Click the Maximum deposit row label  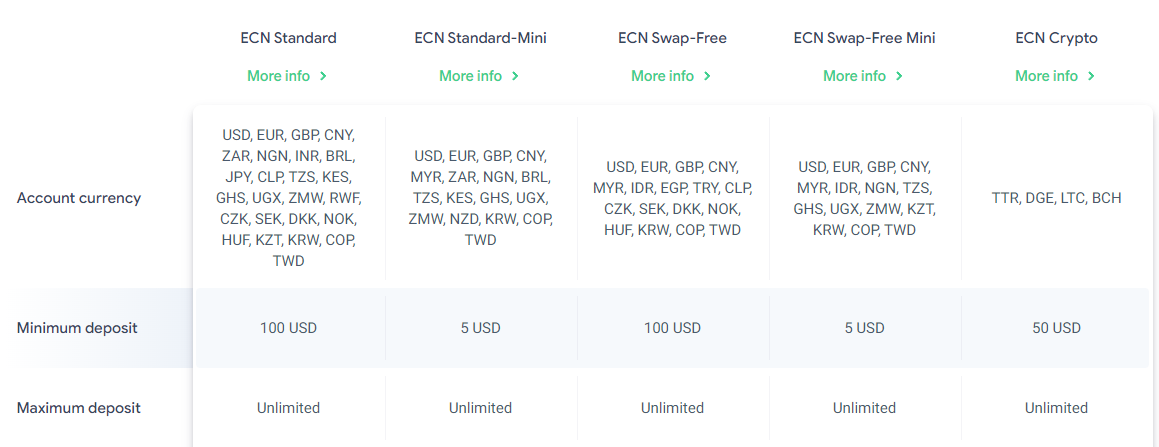79,408
